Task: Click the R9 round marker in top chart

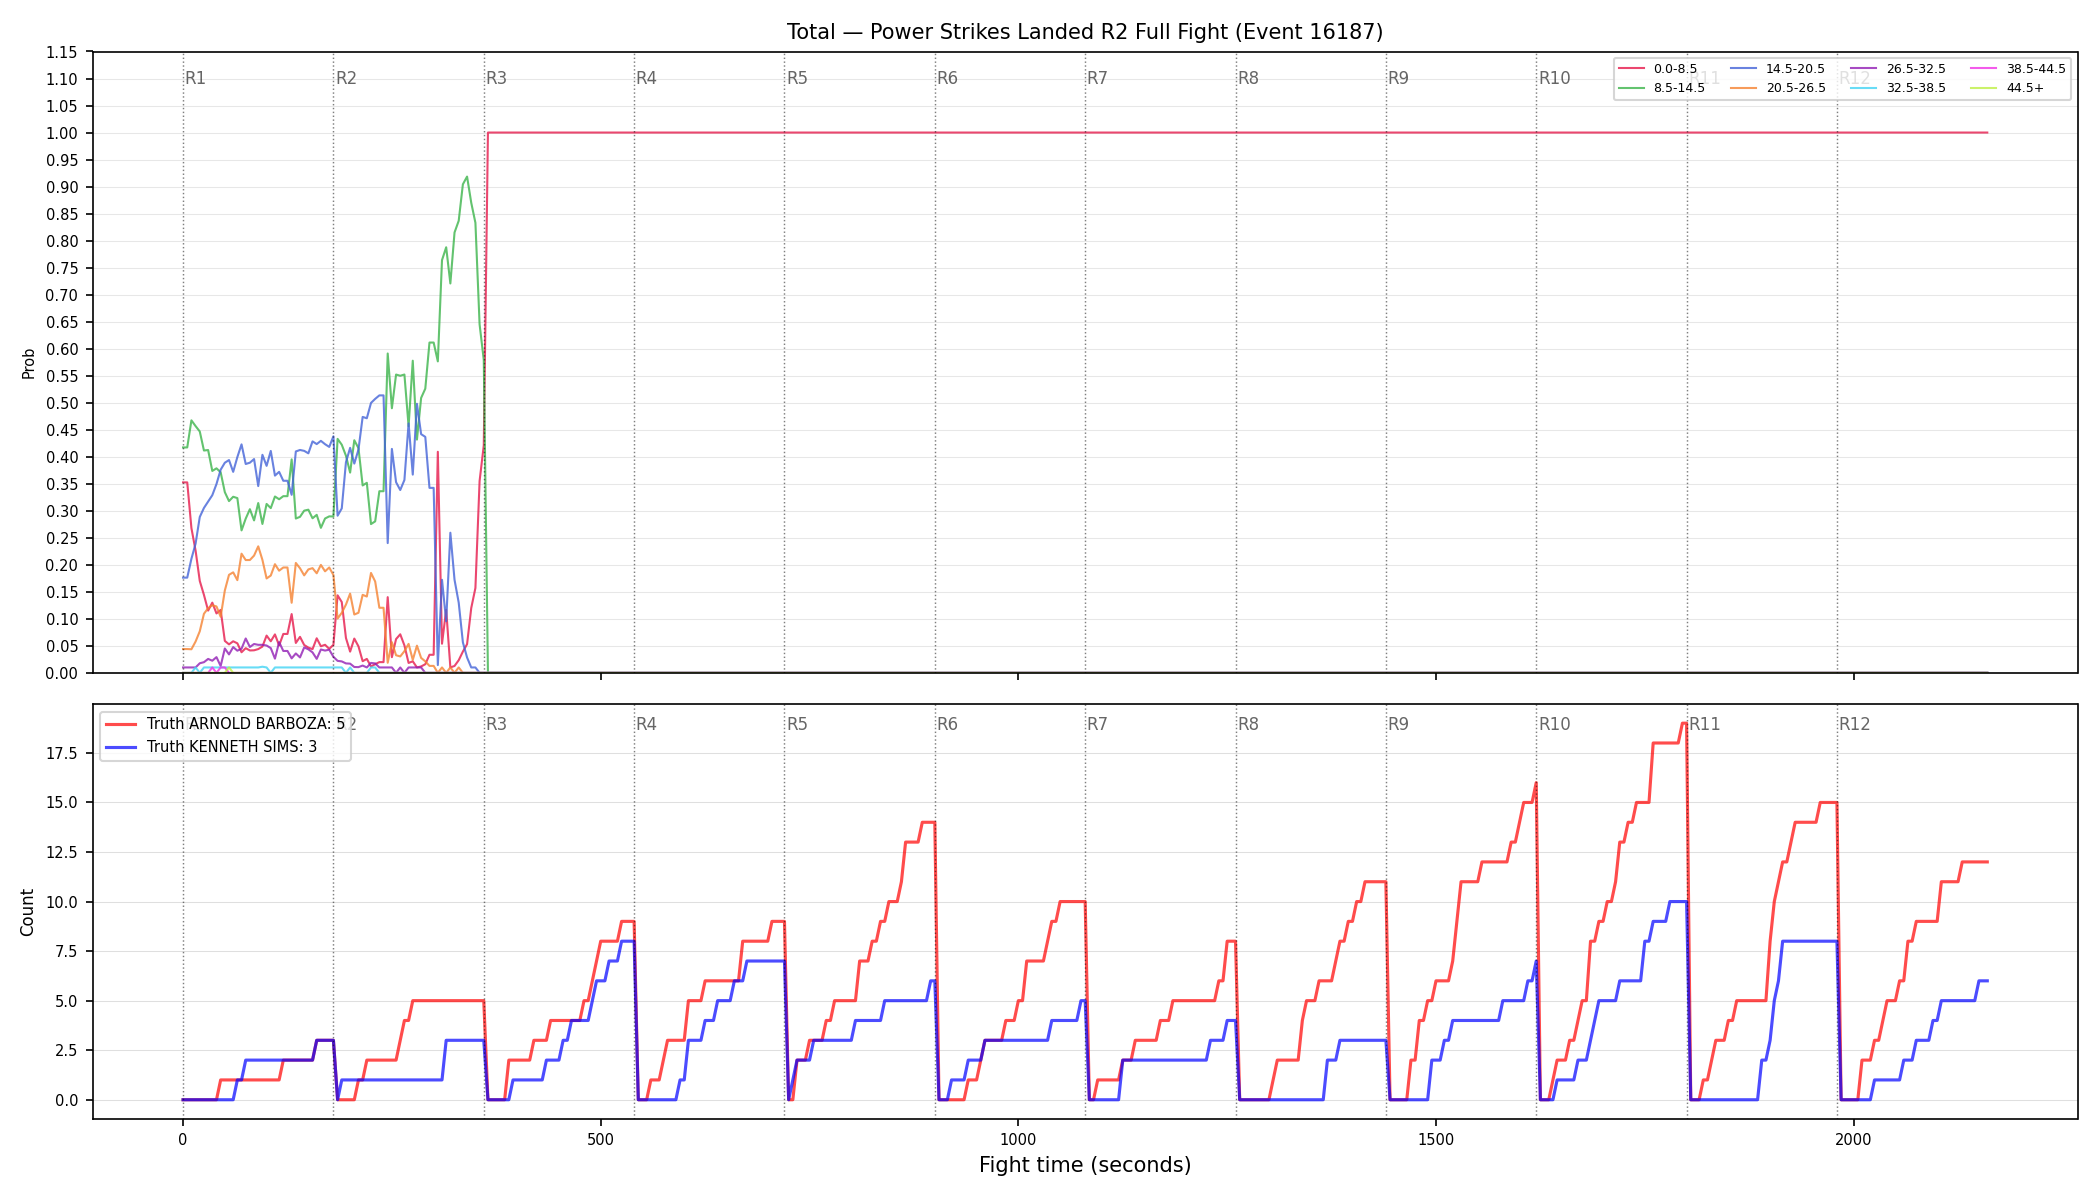Action: tap(1398, 78)
